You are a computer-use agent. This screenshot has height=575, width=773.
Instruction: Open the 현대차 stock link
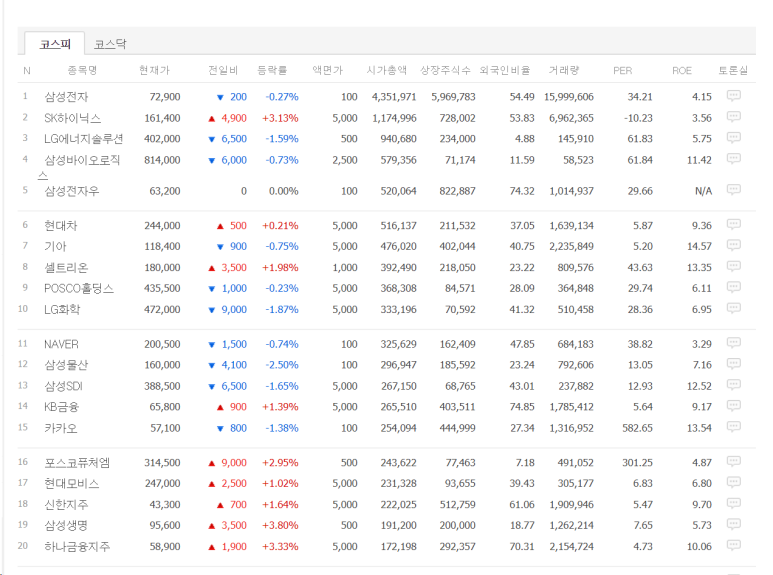61,225
